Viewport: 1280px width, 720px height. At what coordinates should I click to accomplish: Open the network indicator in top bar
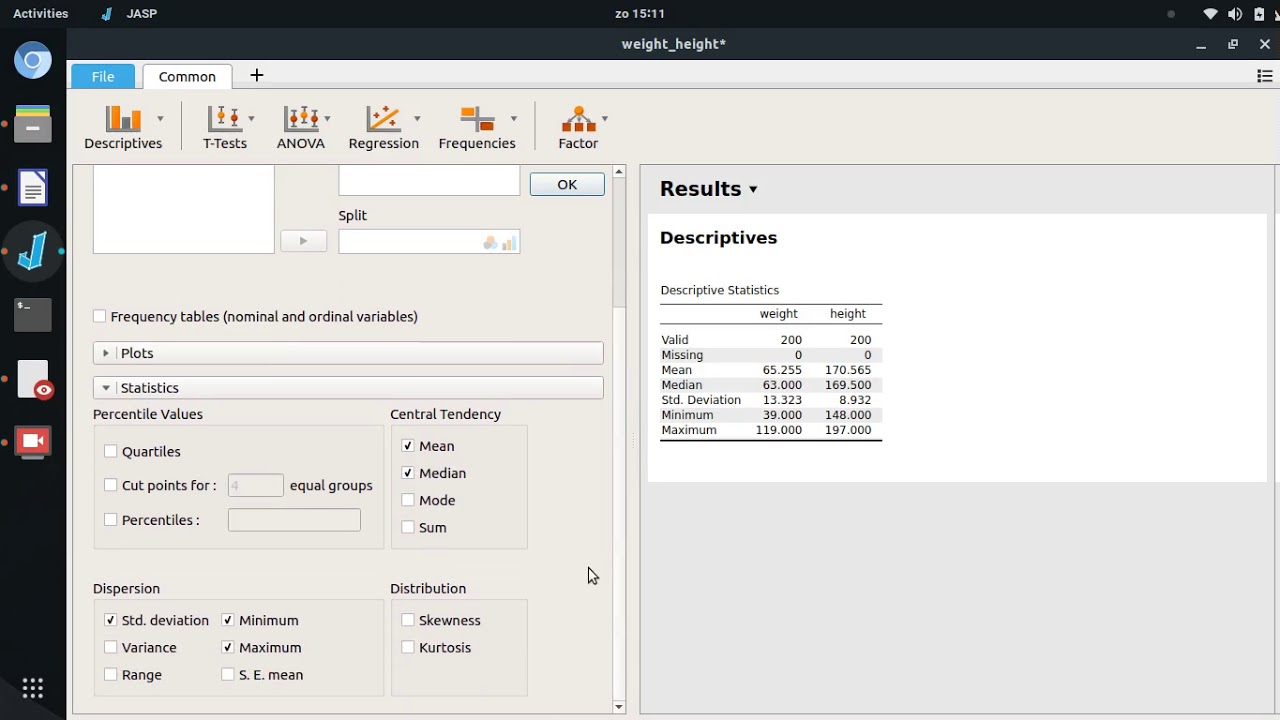click(1210, 14)
